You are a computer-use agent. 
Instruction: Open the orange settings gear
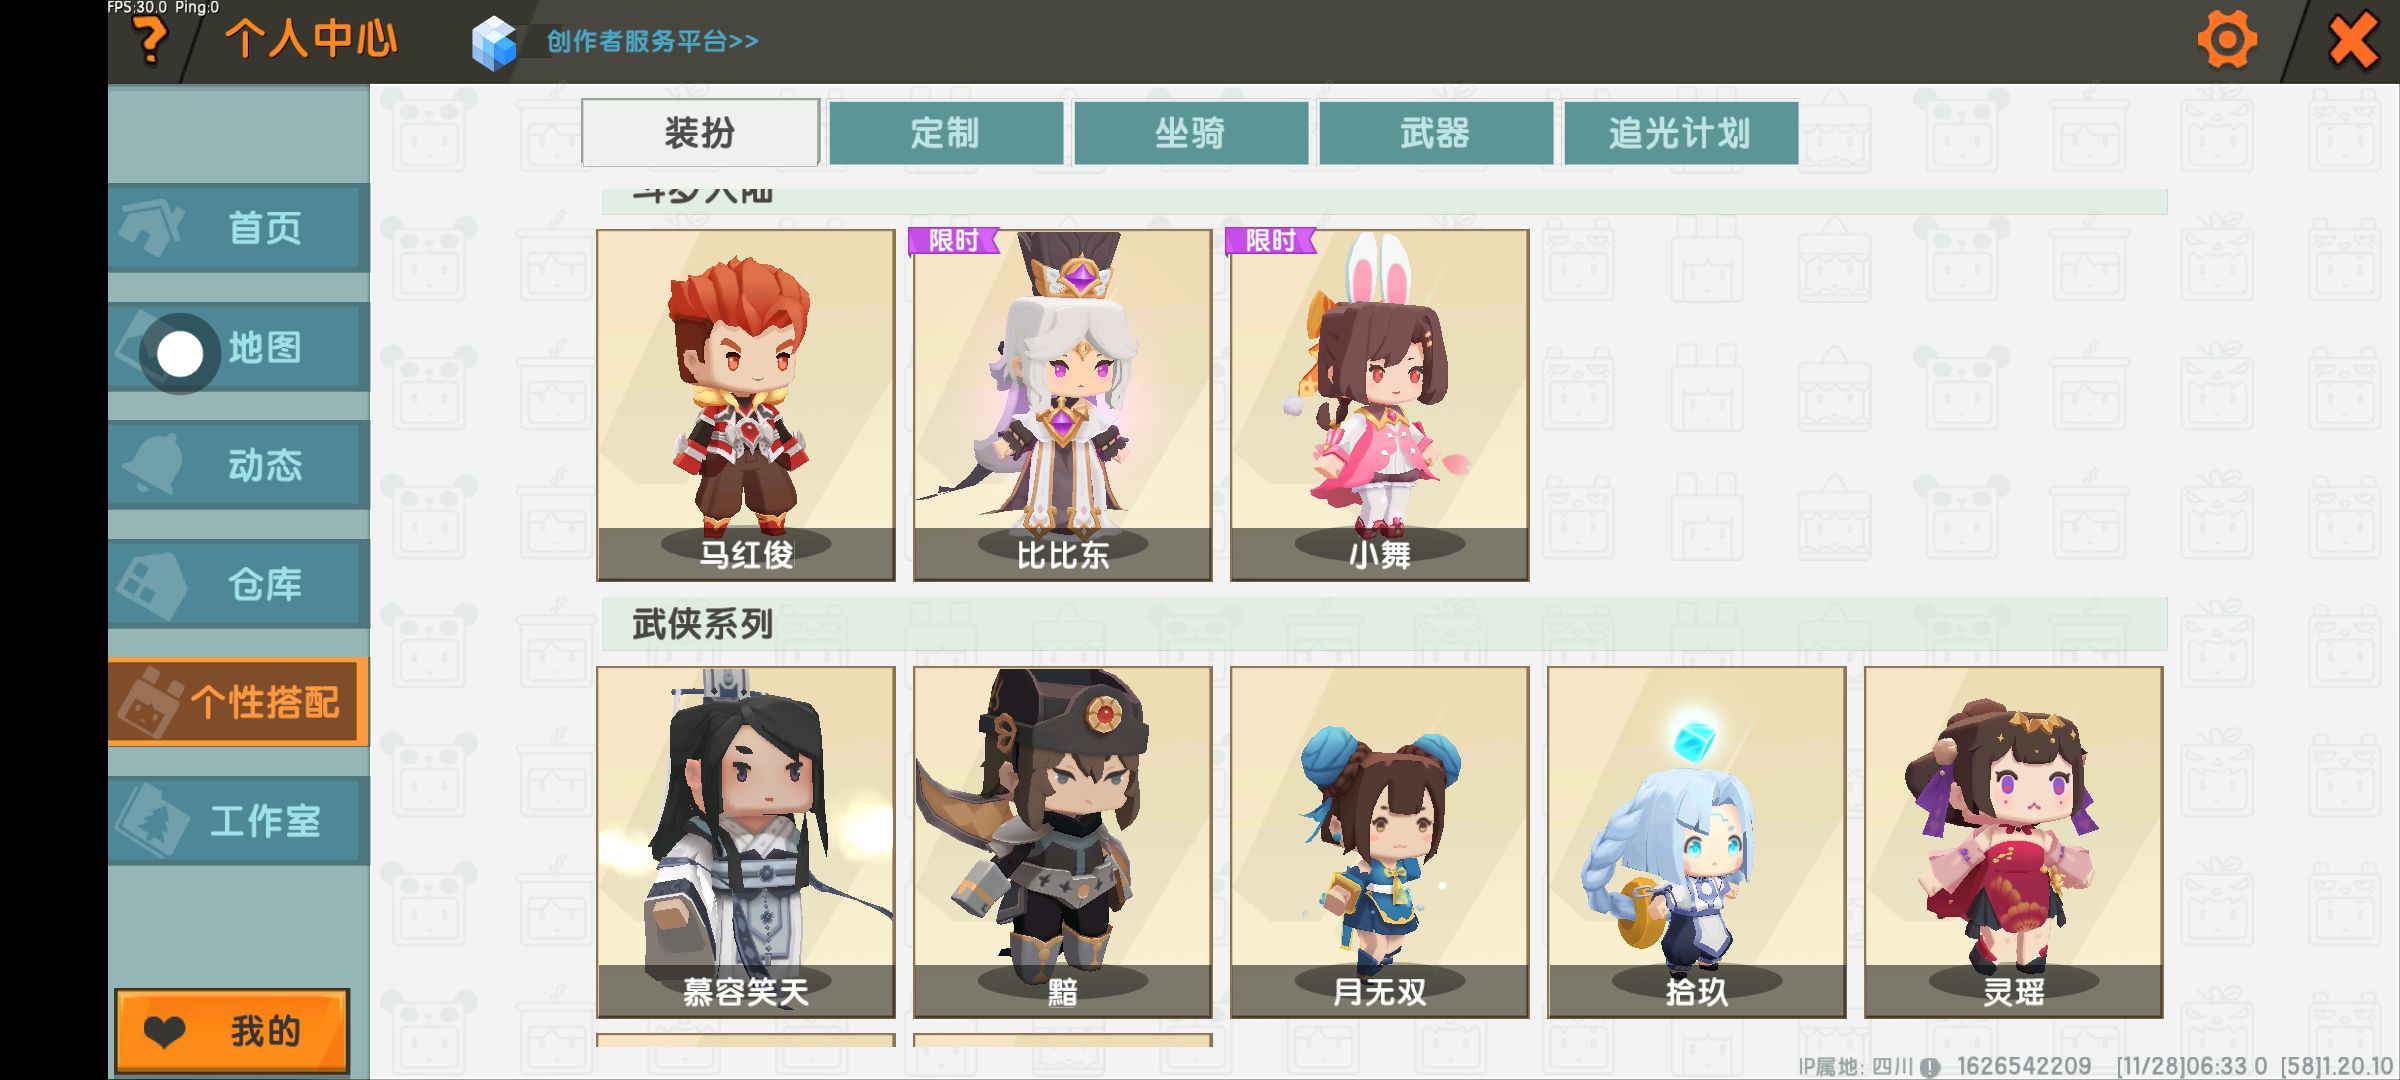tap(2227, 40)
